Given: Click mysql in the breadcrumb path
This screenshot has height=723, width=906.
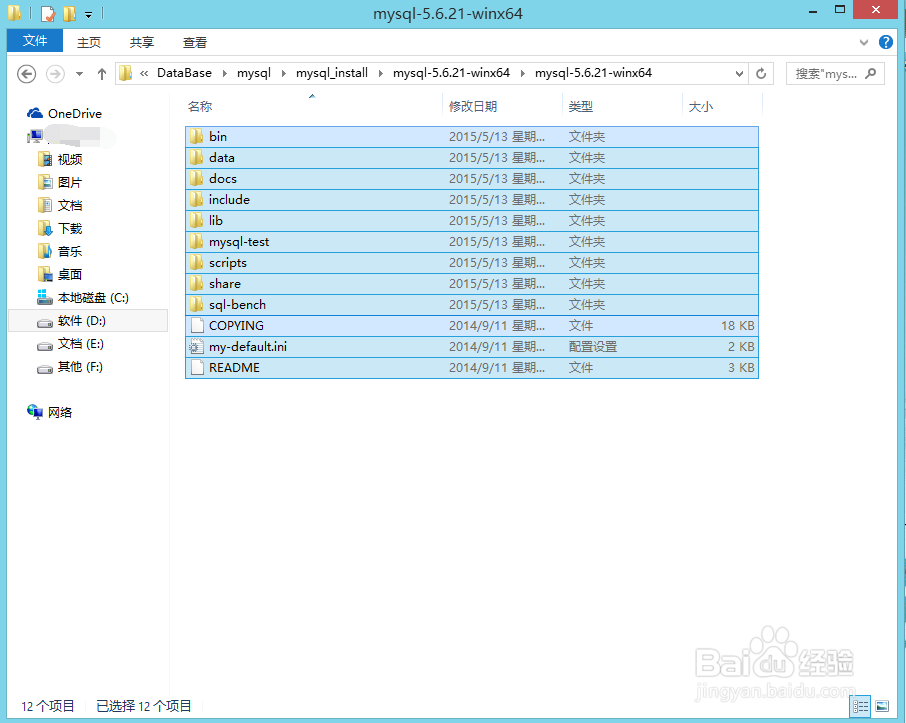Looking at the screenshot, I should click(253, 73).
